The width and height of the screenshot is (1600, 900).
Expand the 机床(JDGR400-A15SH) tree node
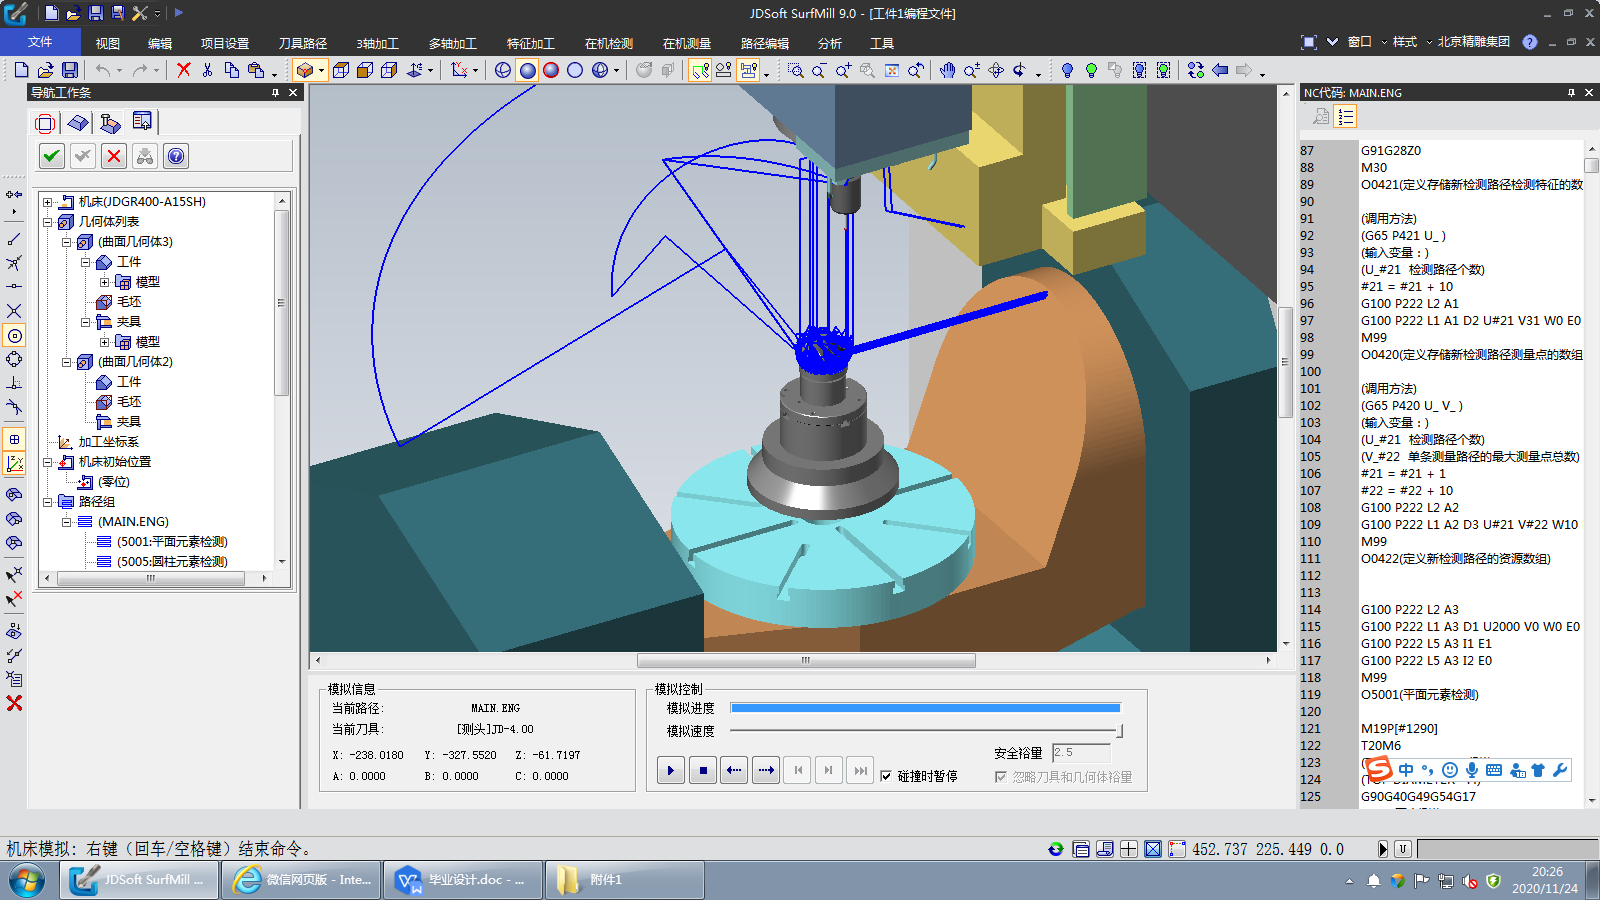pos(47,202)
